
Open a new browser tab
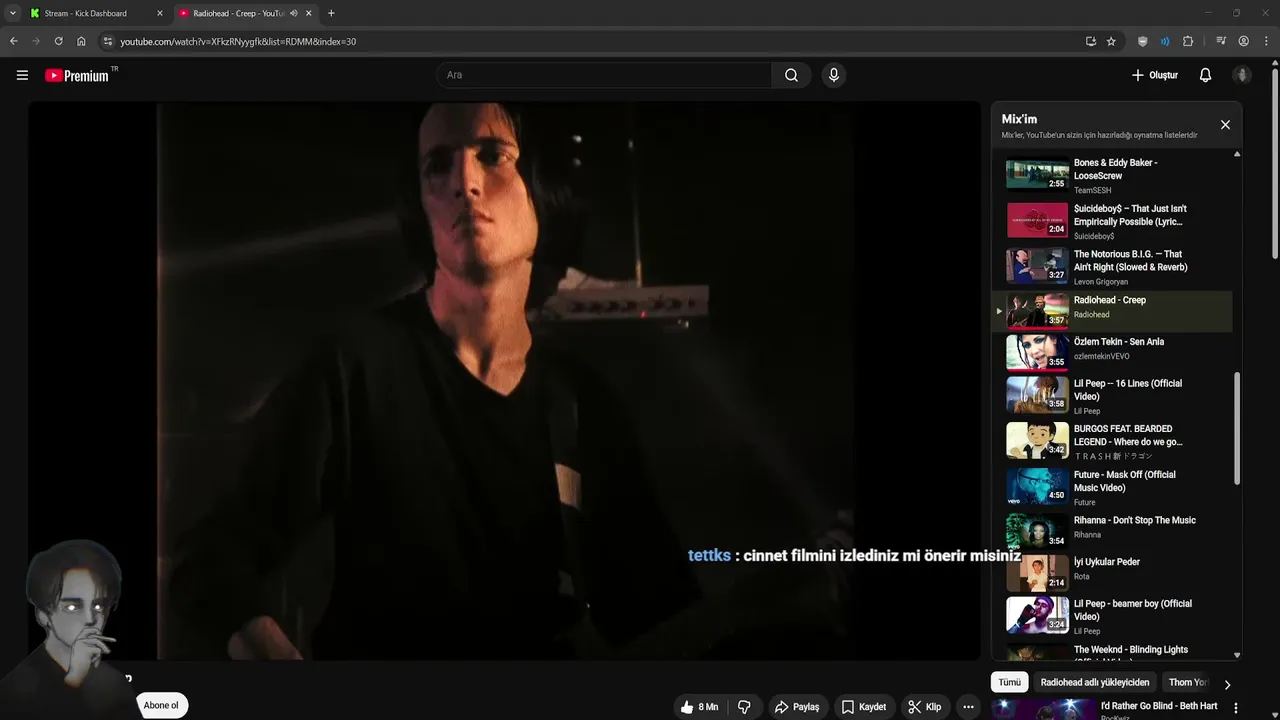[331, 13]
